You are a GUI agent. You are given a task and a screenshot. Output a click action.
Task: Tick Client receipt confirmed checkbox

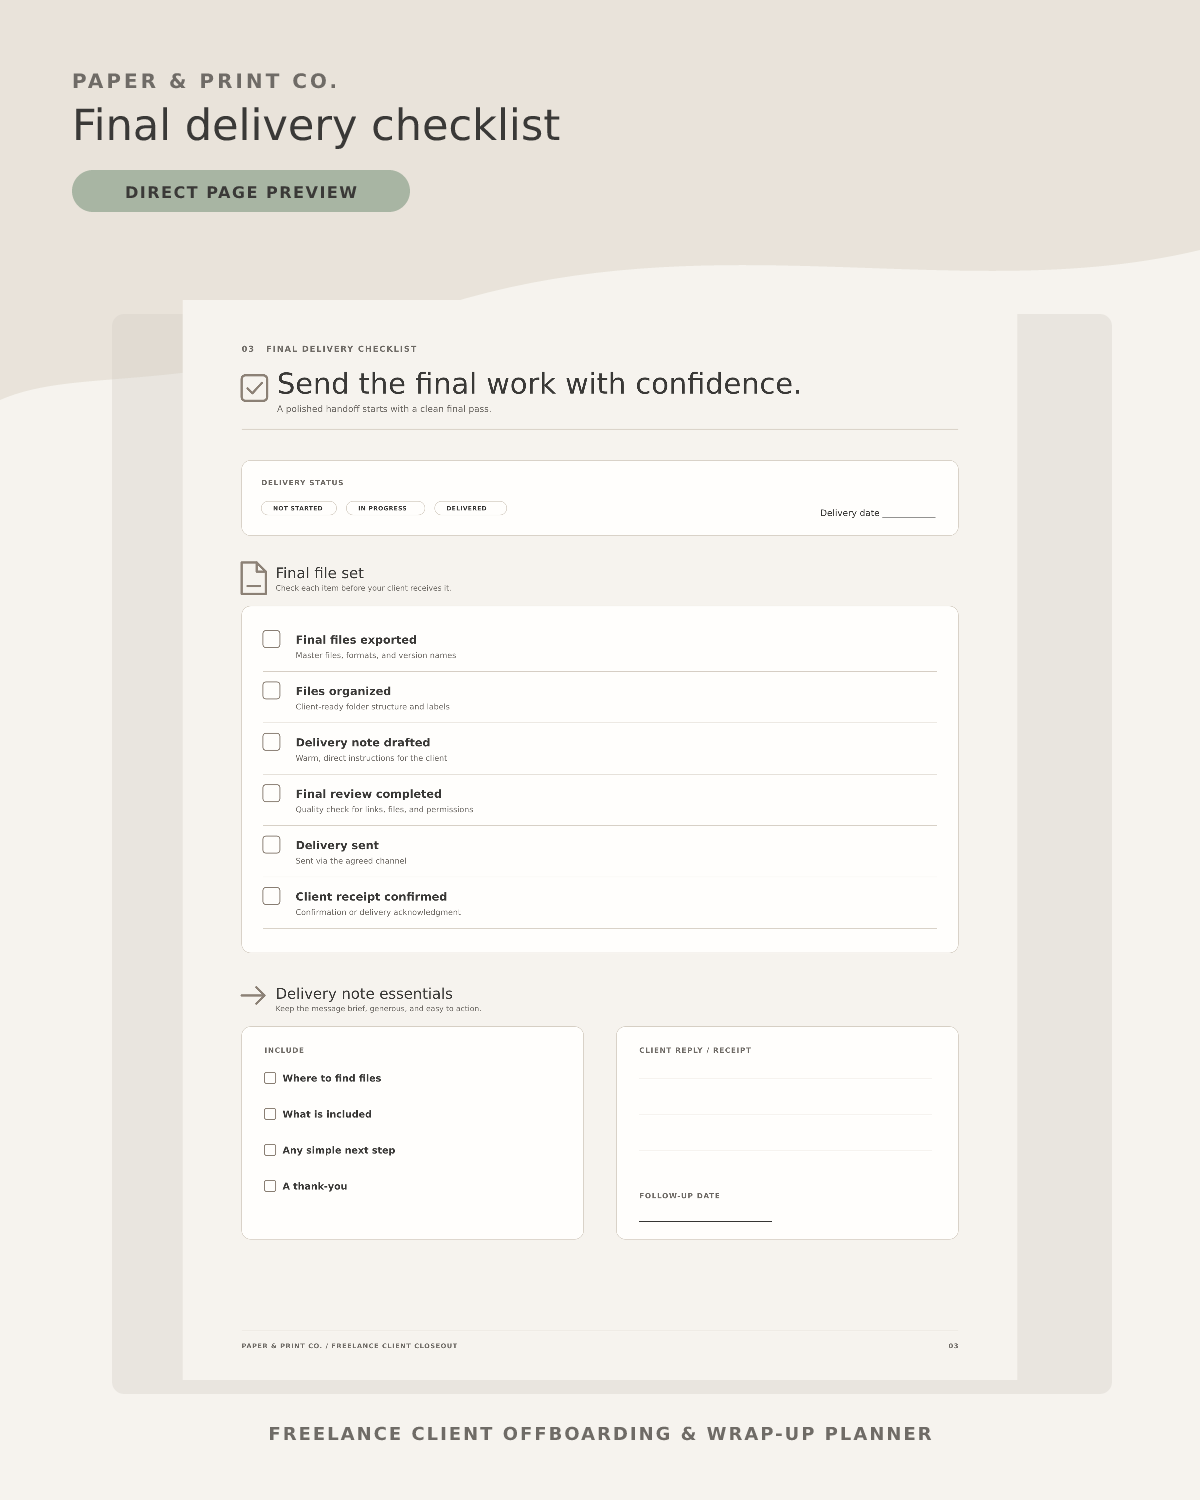point(271,896)
